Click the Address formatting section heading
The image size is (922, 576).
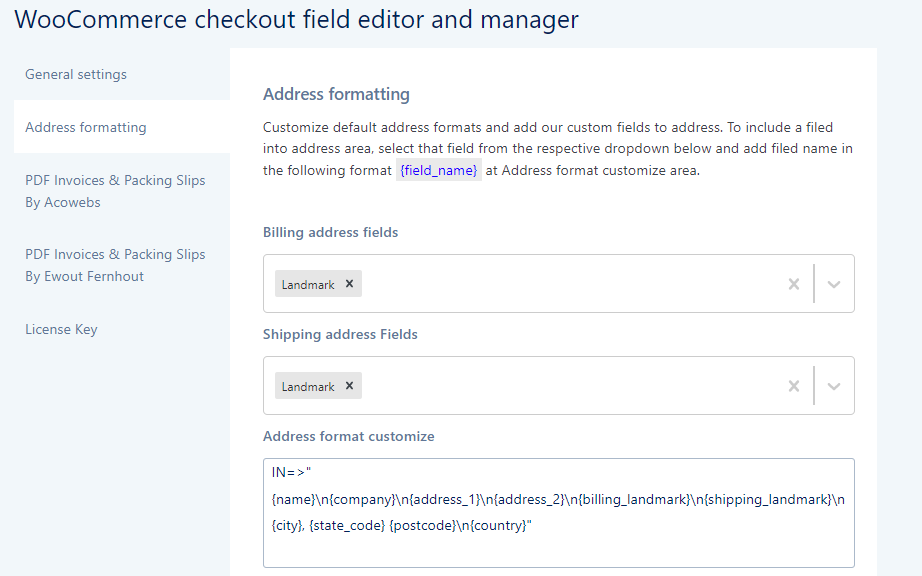pyautogui.click(x=336, y=94)
